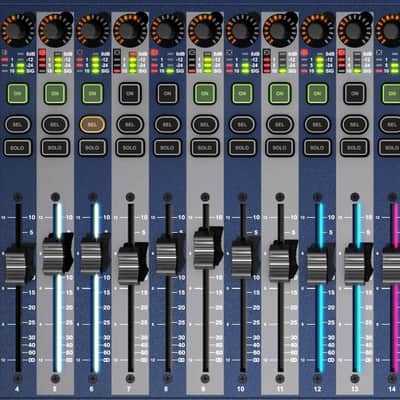Solo channel 10
The image size is (400, 400).
pos(242,148)
